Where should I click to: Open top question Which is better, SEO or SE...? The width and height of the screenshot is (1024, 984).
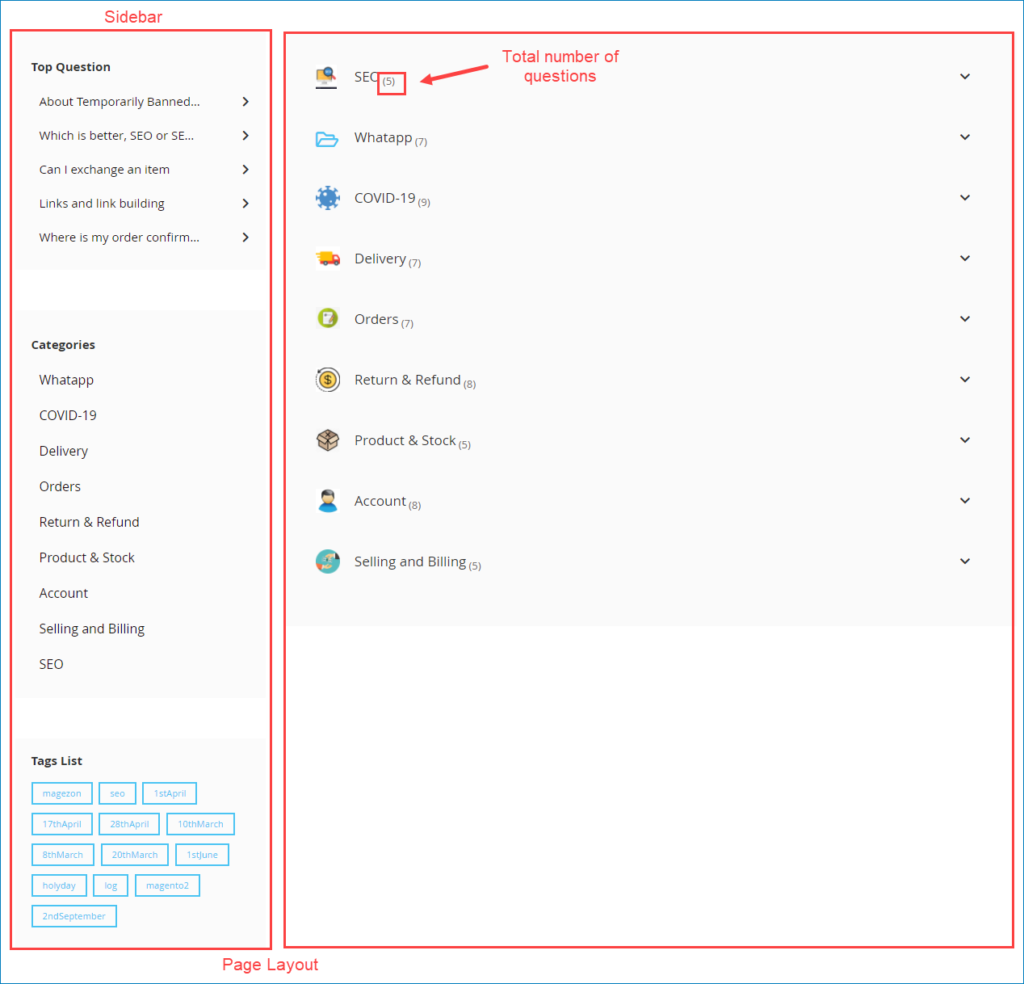pos(116,136)
